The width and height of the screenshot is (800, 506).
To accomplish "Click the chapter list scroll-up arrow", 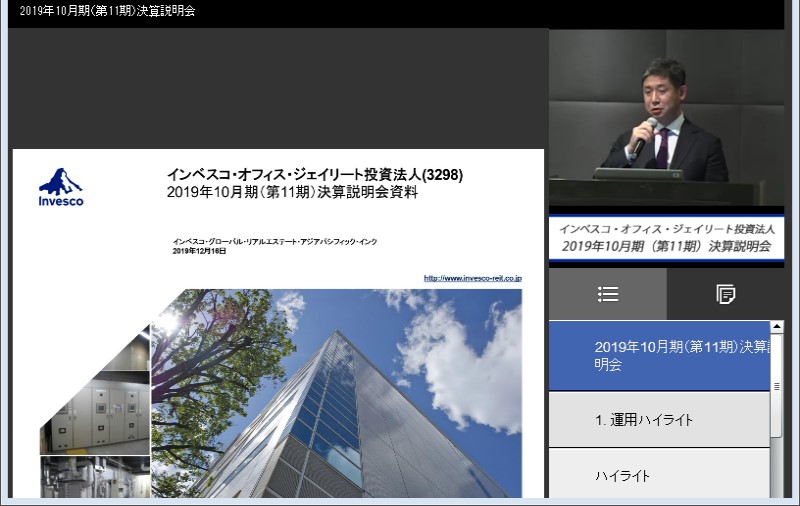I will tap(777, 326).
